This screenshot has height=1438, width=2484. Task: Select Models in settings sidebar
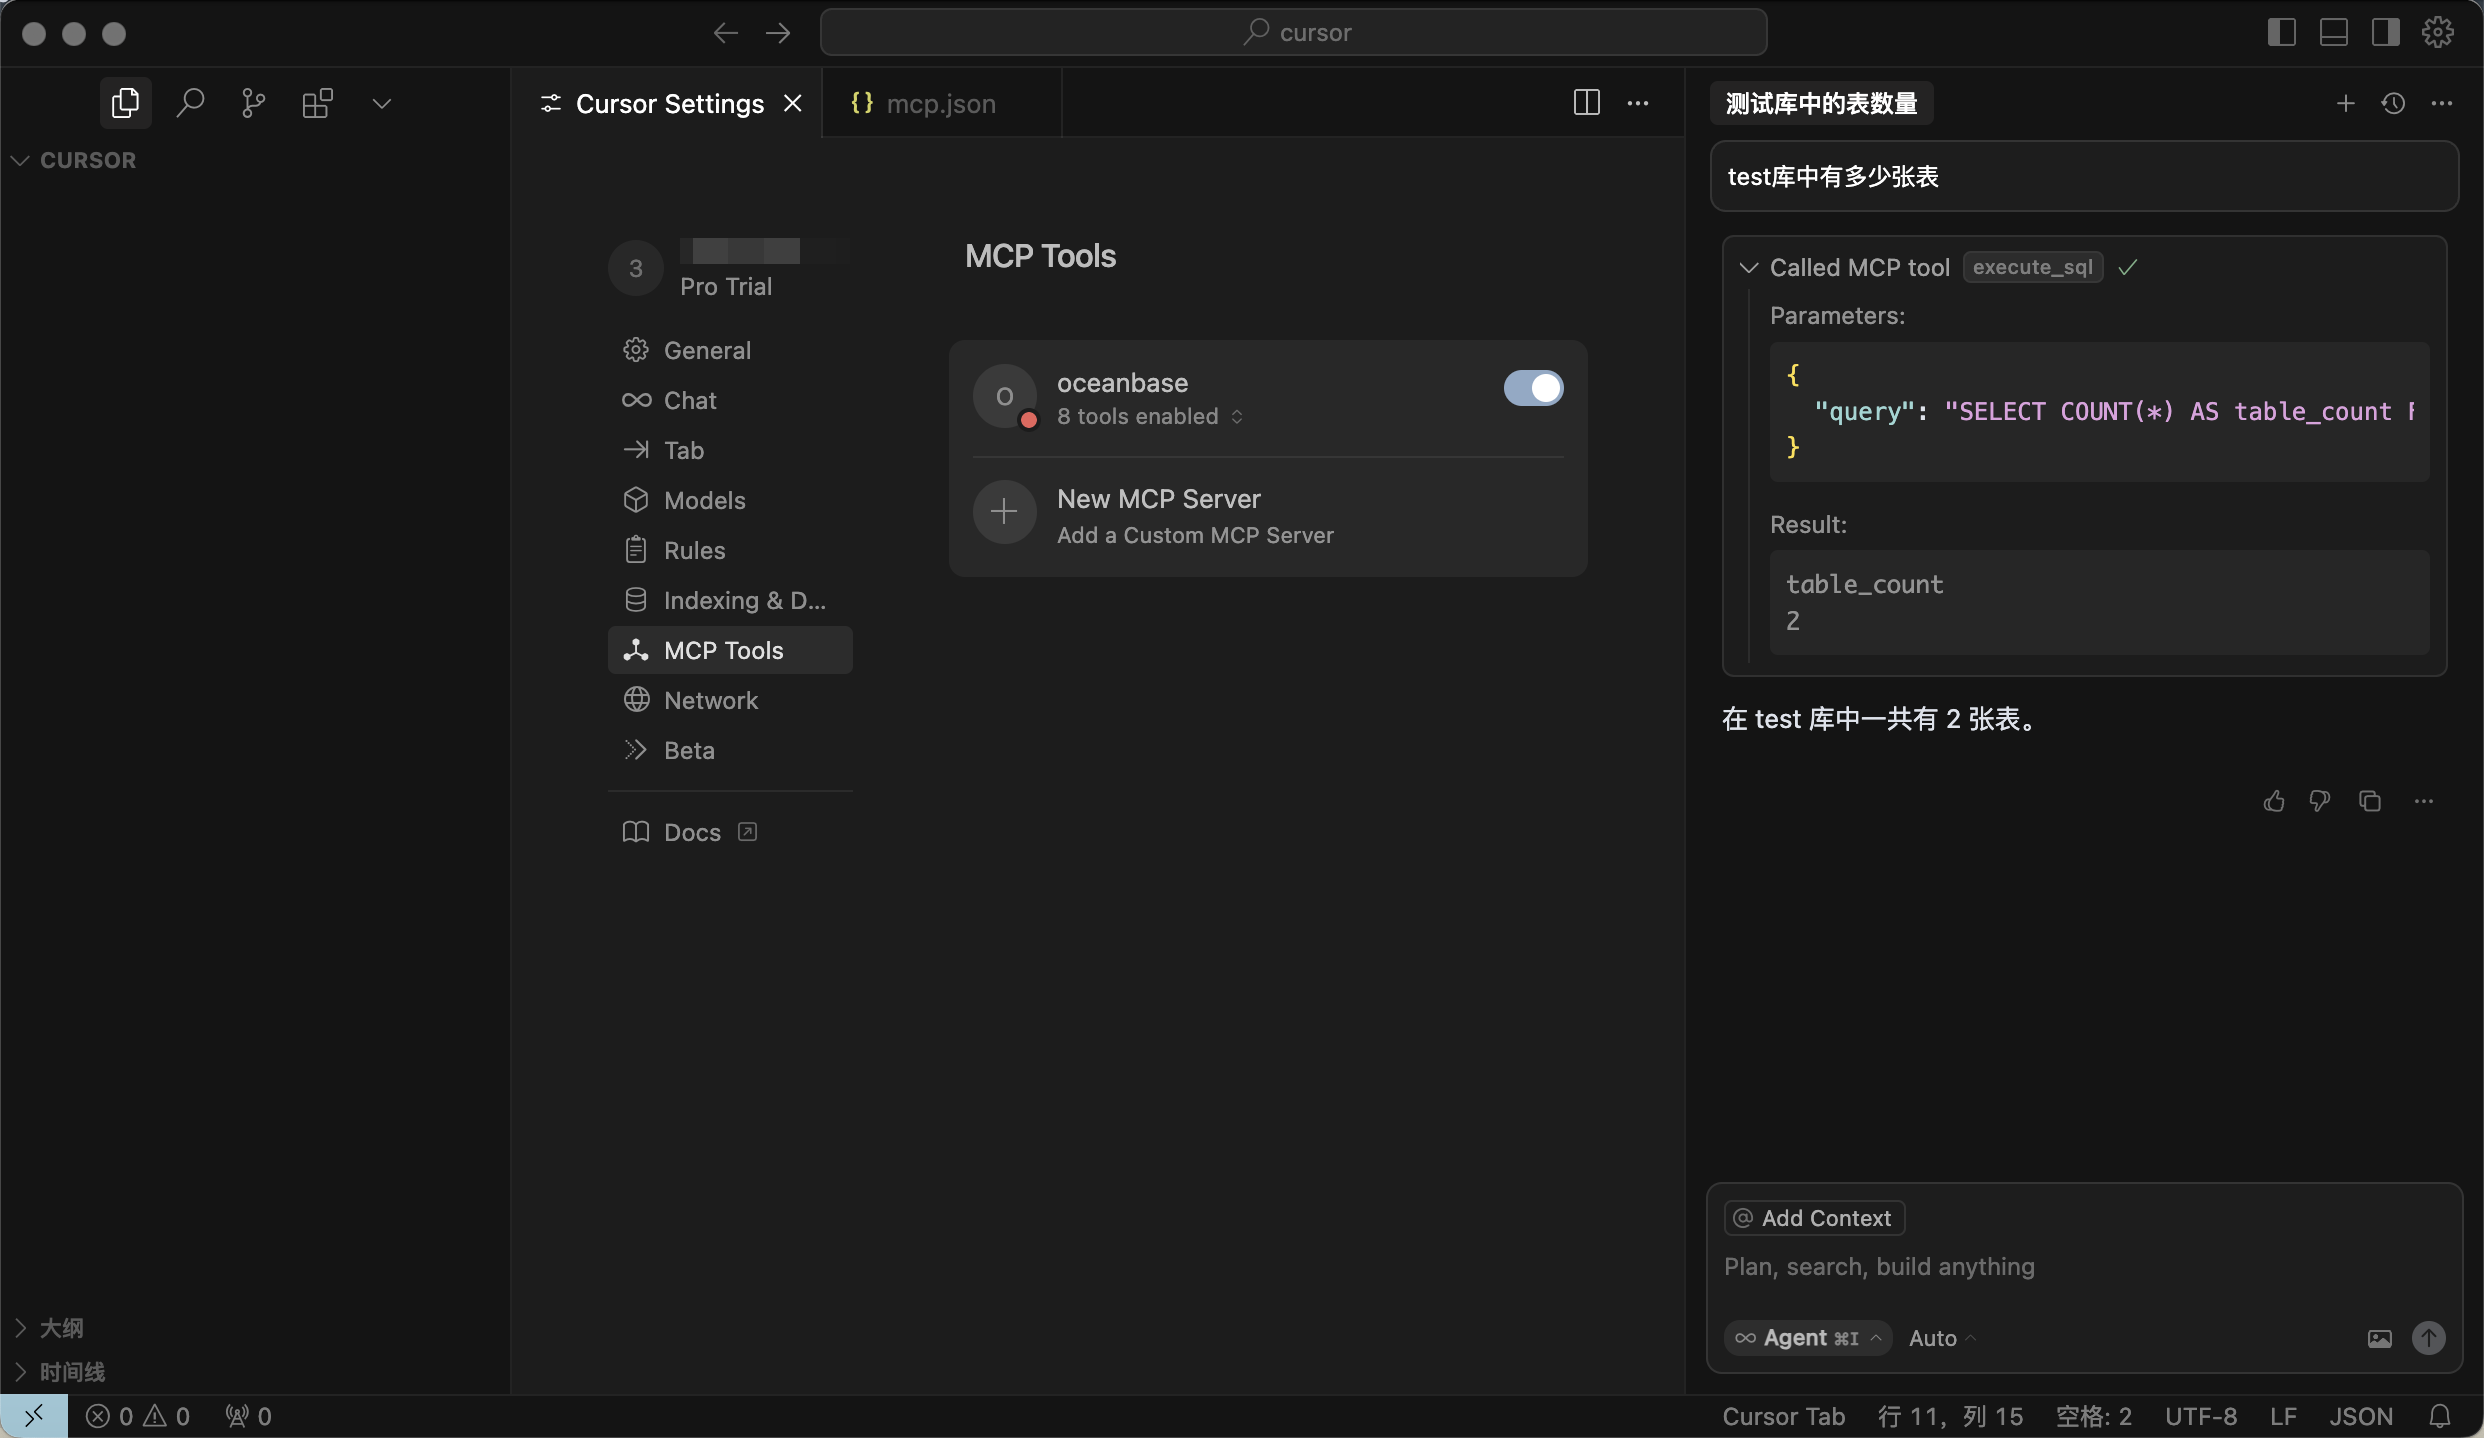[704, 500]
